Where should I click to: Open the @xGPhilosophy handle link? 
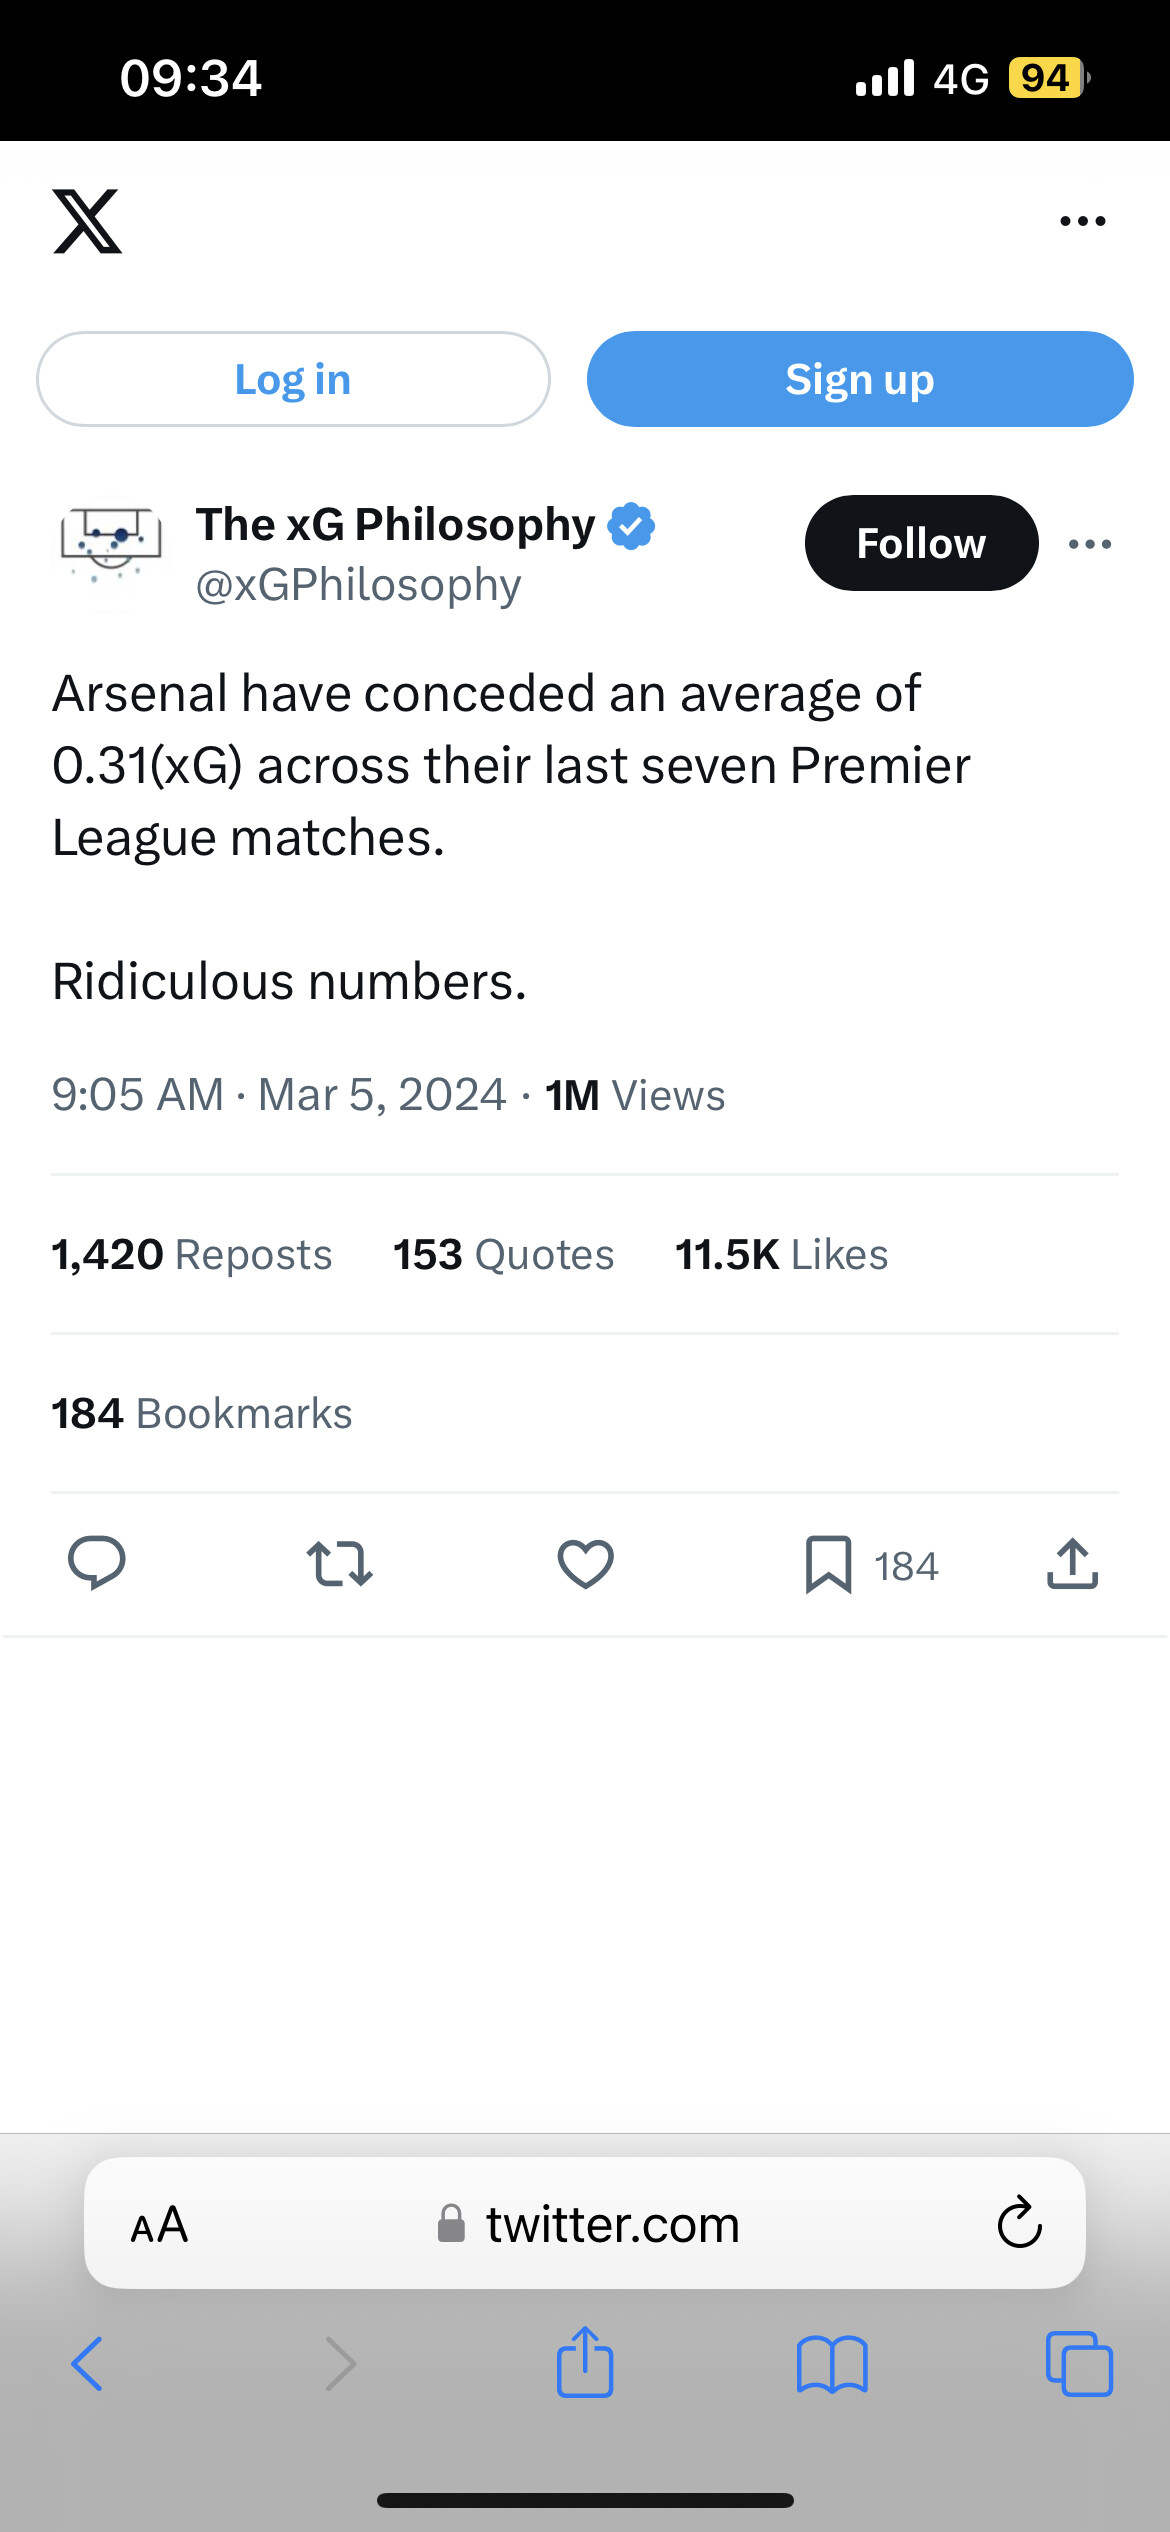(x=358, y=585)
